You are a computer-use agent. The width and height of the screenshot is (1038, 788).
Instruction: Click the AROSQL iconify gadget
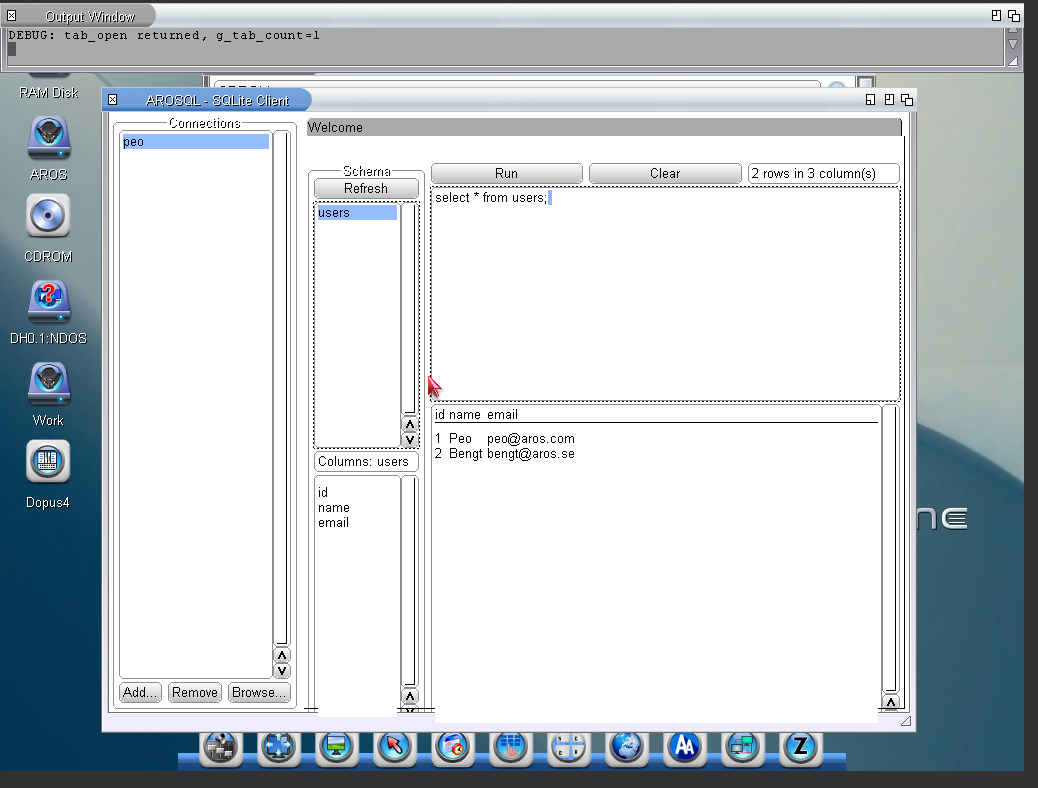871,100
